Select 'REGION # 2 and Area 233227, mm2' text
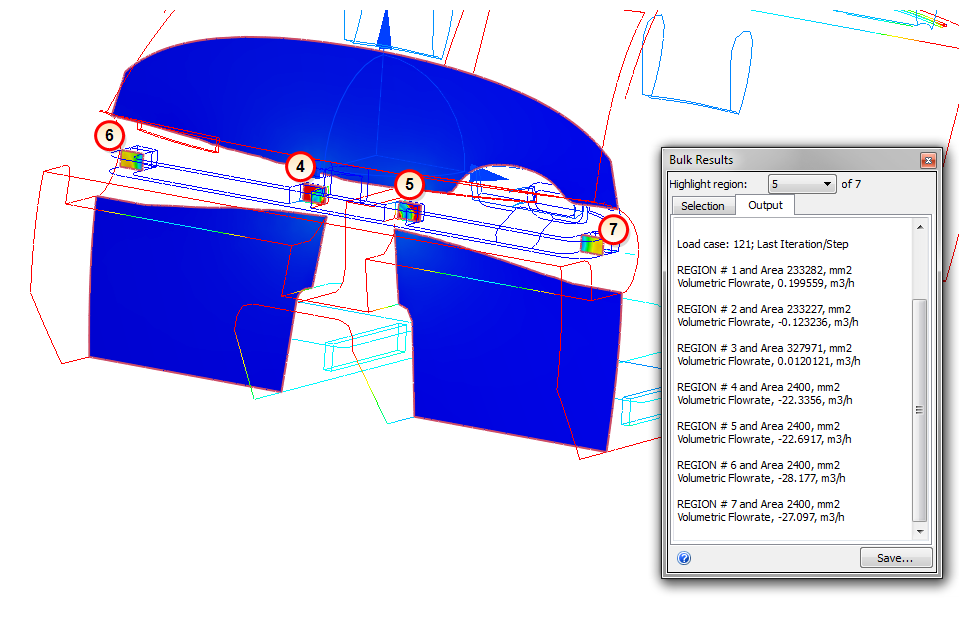969x633 pixels. pyautogui.click(x=764, y=309)
